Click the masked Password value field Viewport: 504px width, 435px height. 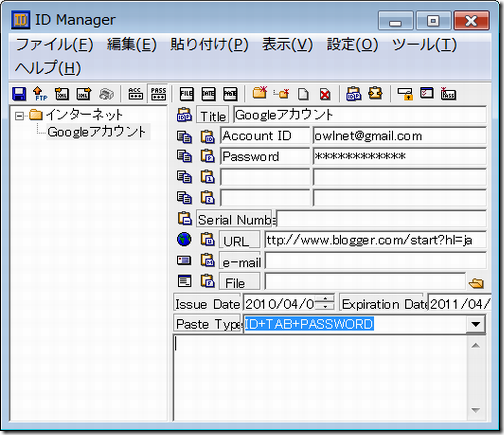pos(399,156)
